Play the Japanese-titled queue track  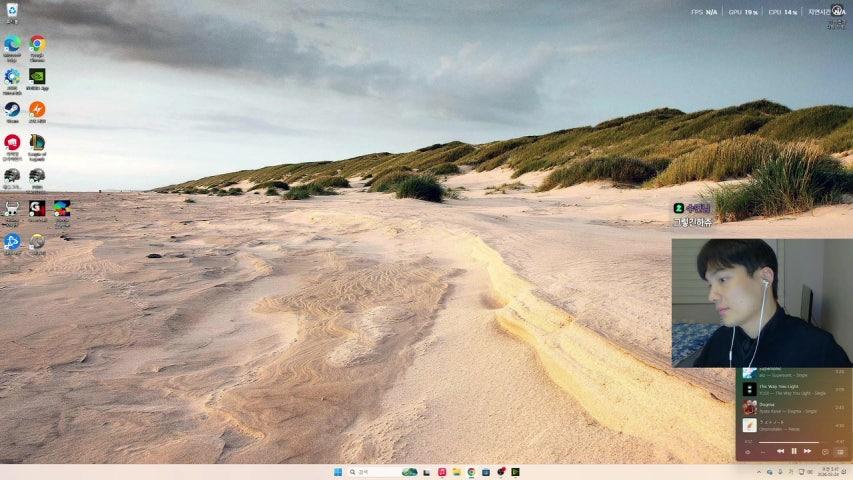pos(793,425)
